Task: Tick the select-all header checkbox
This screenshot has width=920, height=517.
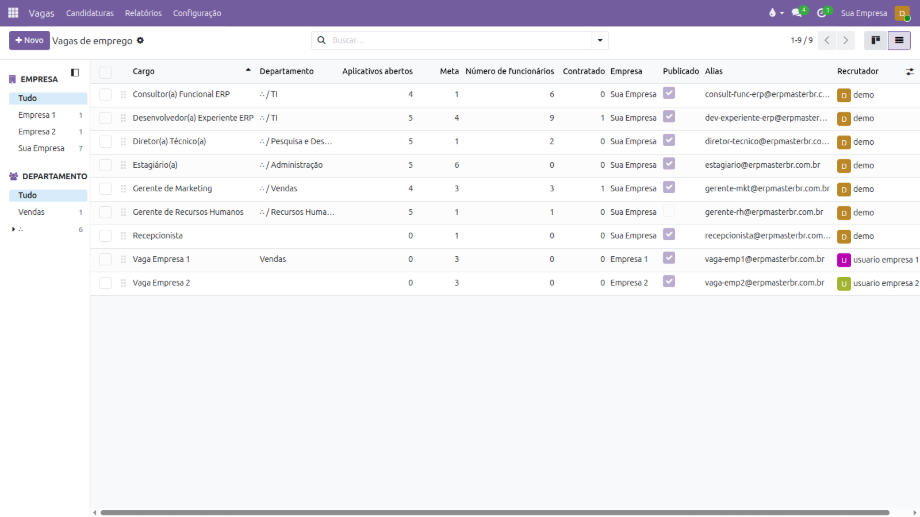Action: [x=106, y=72]
